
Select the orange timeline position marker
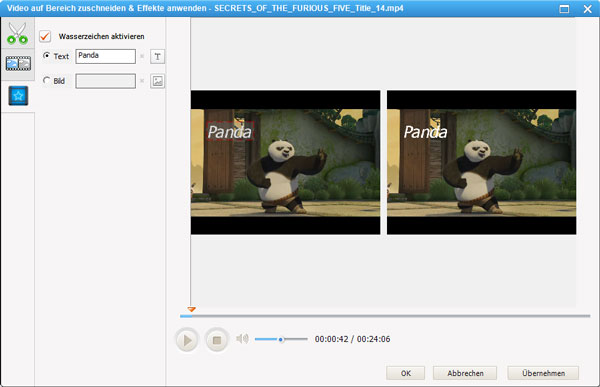tap(192, 309)
